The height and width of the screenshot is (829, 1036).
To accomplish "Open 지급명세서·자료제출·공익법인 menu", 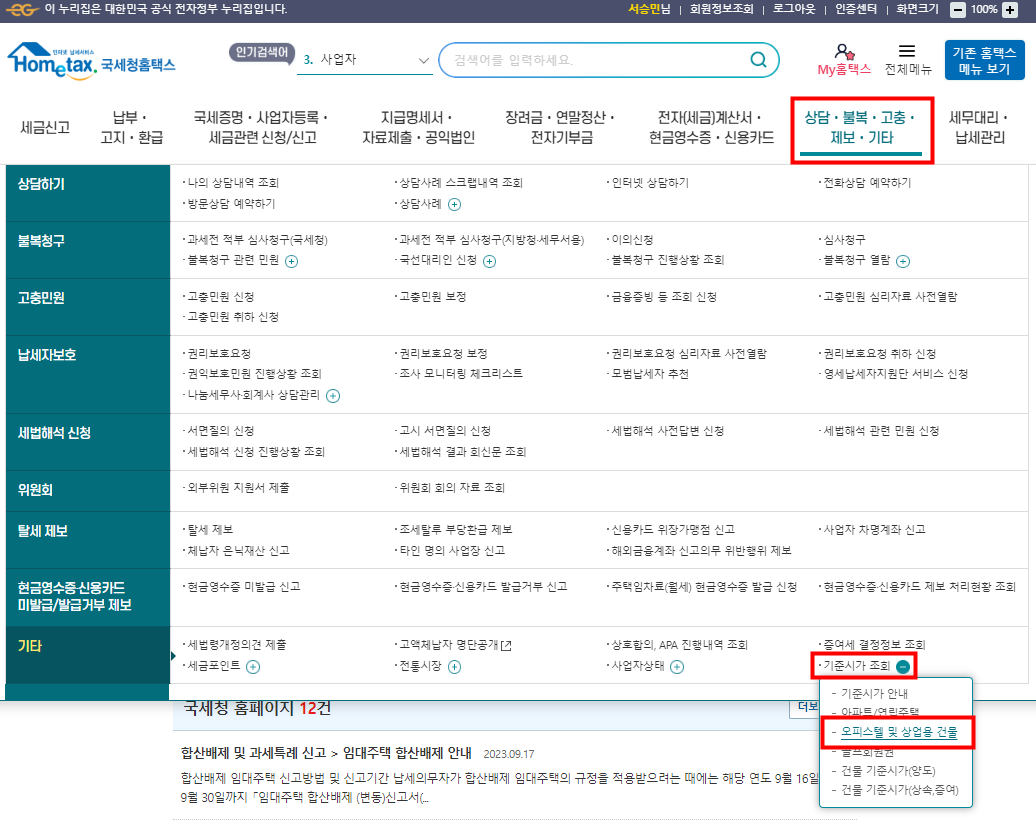I will click(418, 127).
